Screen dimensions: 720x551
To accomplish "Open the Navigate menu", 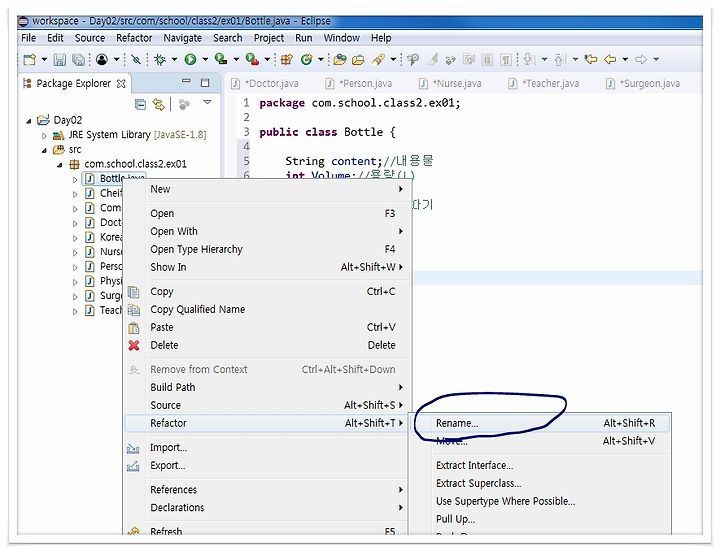I will coord(182,38).
